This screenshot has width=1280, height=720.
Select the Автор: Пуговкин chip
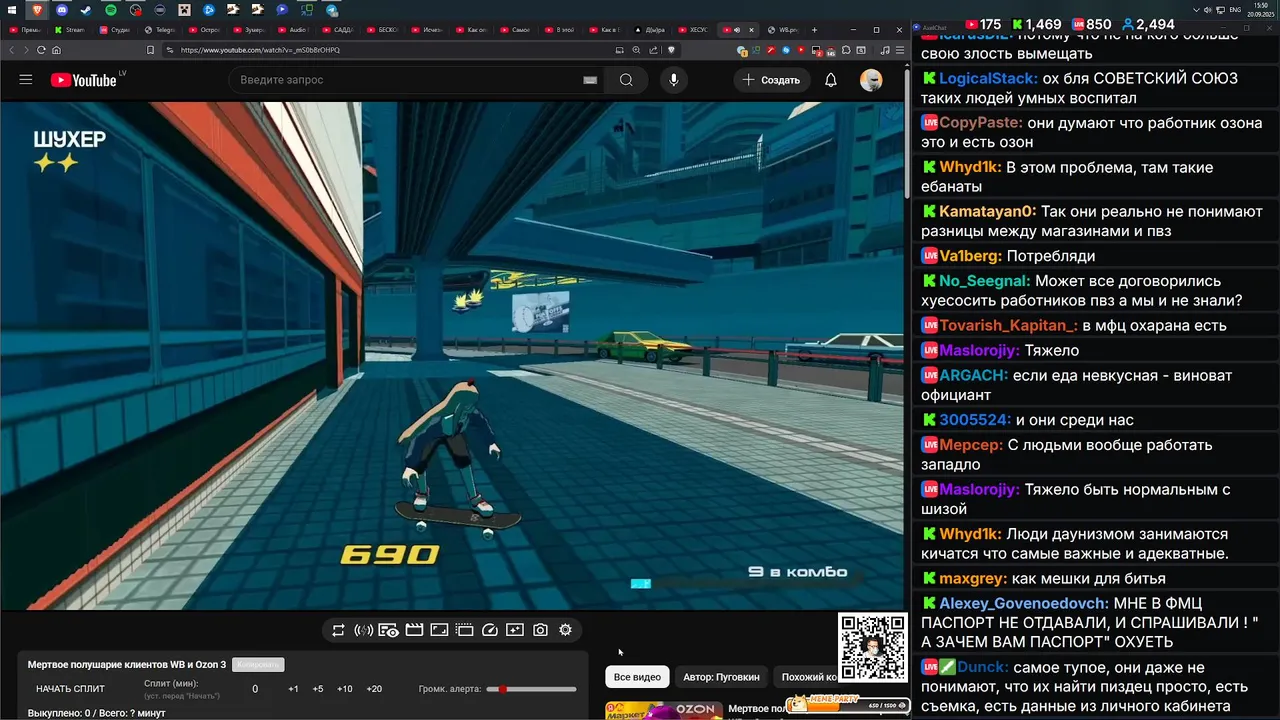pyautogui.click(x=721, y=677)
